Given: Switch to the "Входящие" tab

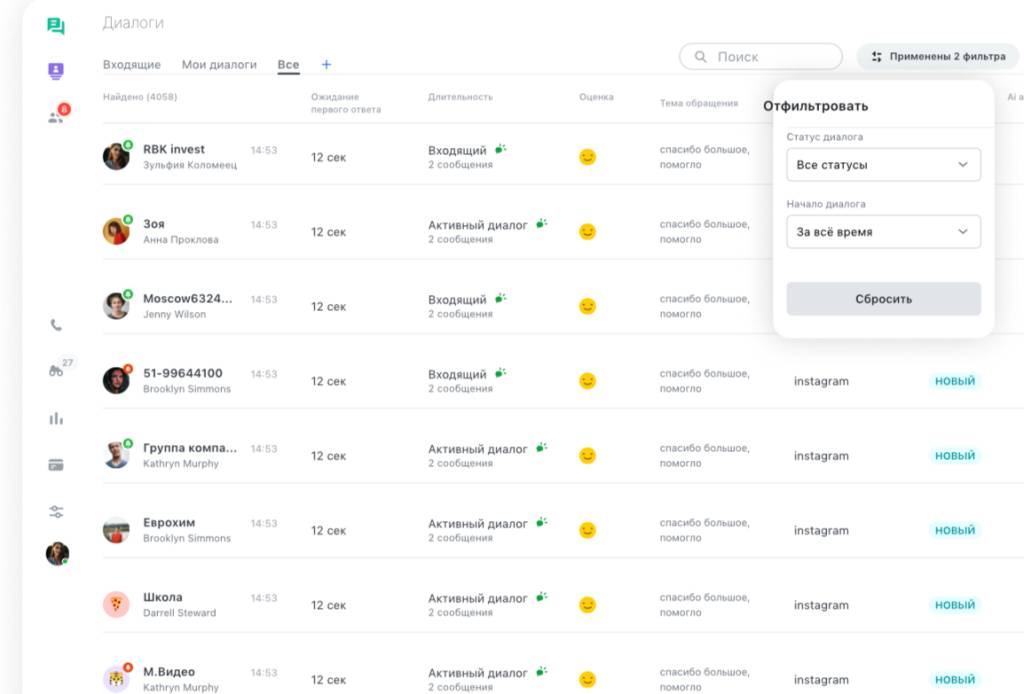Looking at the screenshot, I should coord(131,65).
